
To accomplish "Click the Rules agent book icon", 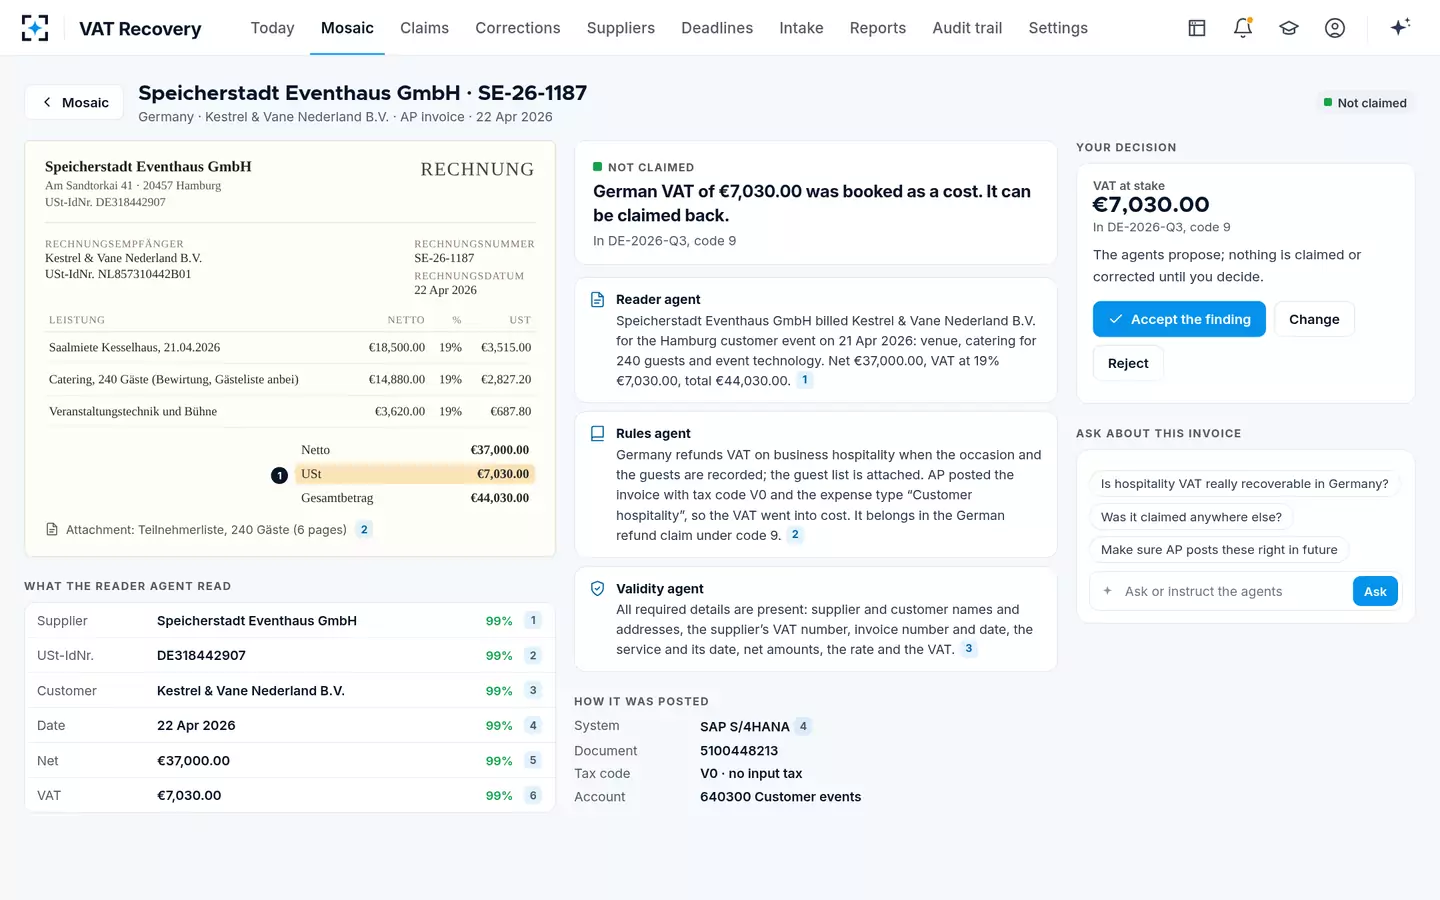I will [597, 433].
